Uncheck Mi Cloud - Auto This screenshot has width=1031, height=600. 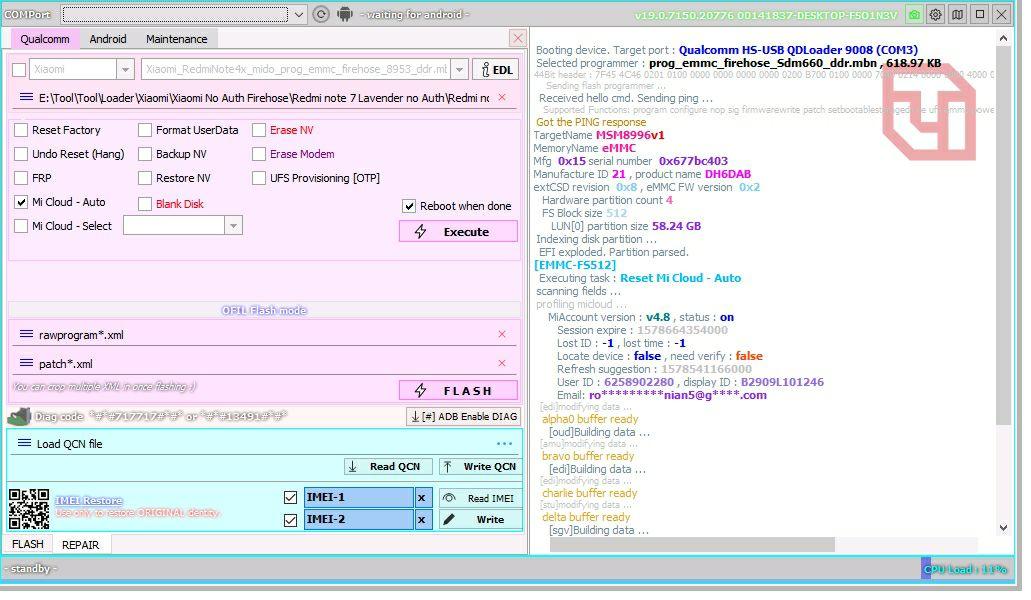click(x=21, y=202)
